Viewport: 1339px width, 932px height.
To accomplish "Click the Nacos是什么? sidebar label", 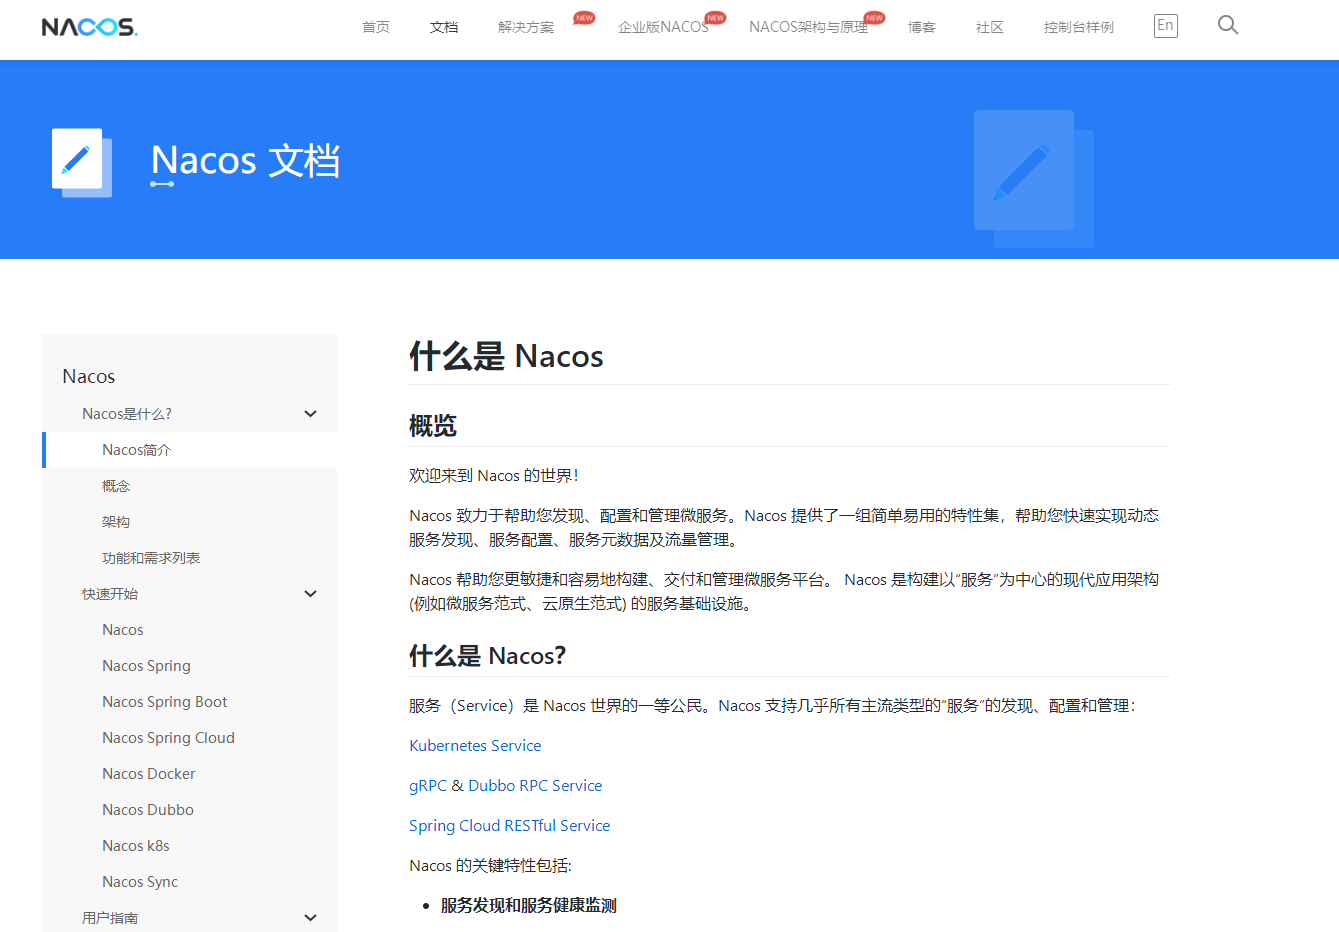I will (127, 414).
